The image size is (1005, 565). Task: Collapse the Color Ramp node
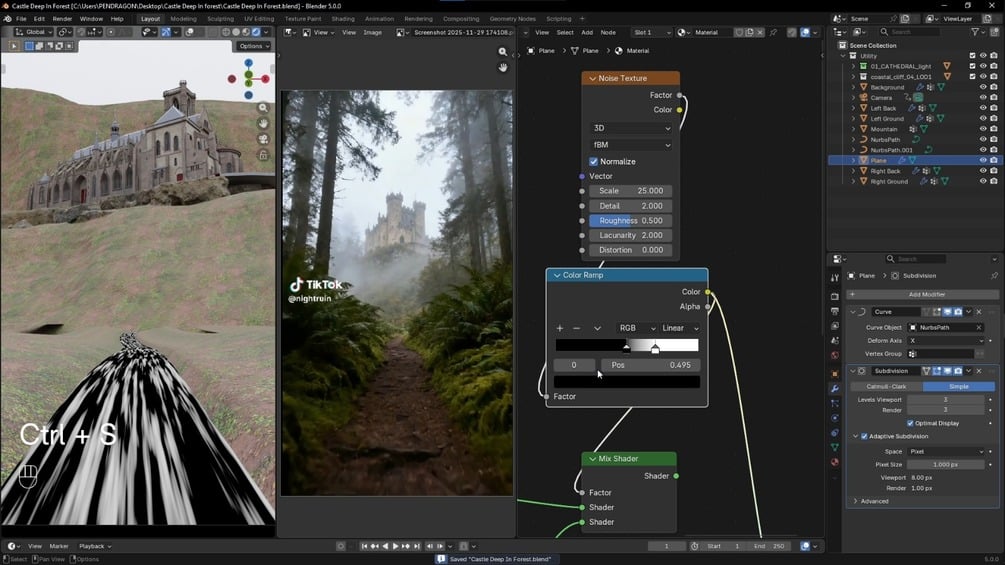(556, 275)
